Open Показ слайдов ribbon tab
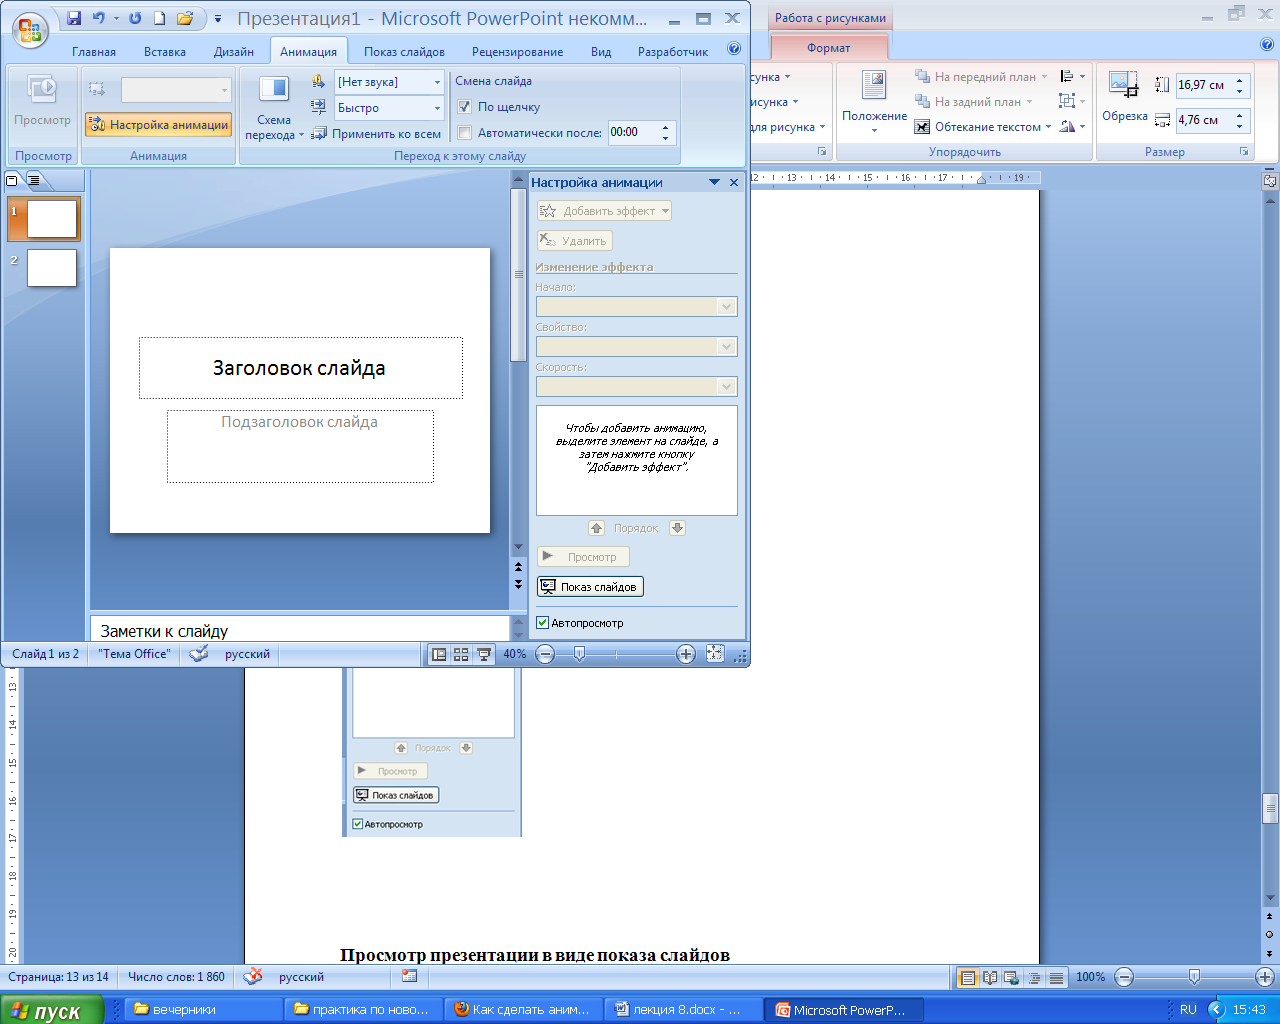The width and height of the screenshot is (1280, 1024). click(x=404, y=52)
